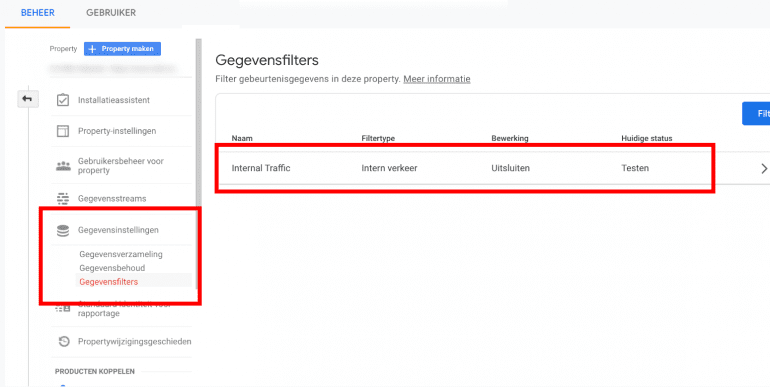Click the Property maken button

pyautogui.click(x=122, y=49)
